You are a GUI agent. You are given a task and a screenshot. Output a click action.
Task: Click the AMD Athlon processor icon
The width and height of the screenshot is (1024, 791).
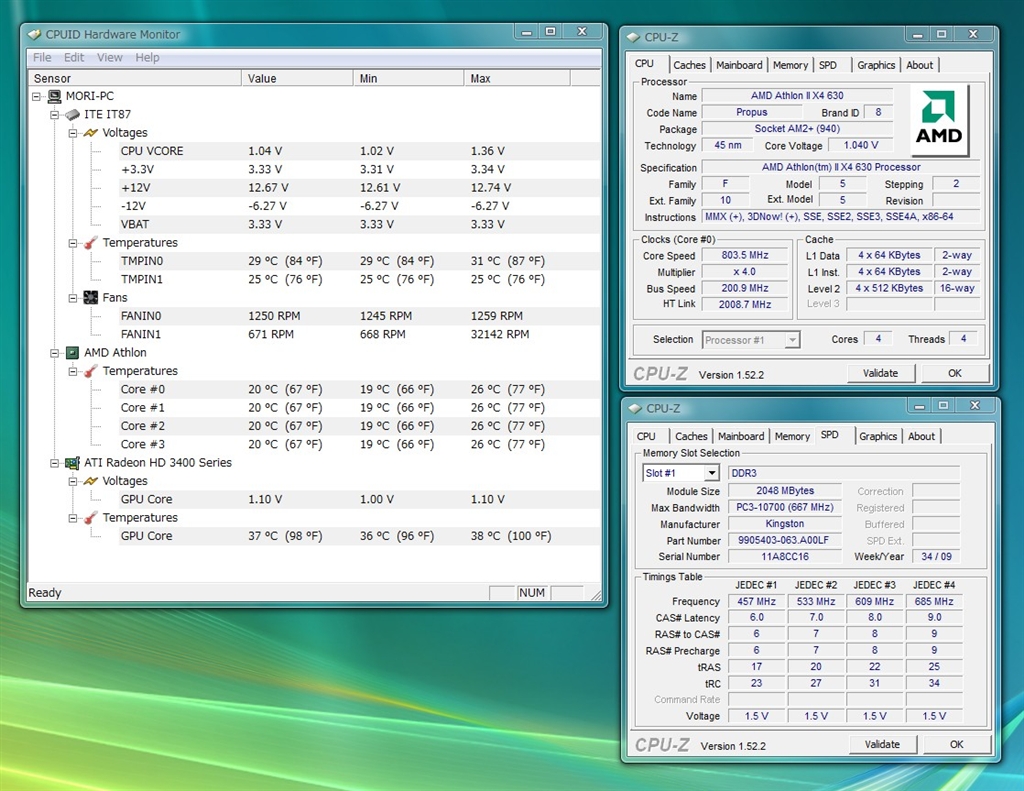click(72, 353)
